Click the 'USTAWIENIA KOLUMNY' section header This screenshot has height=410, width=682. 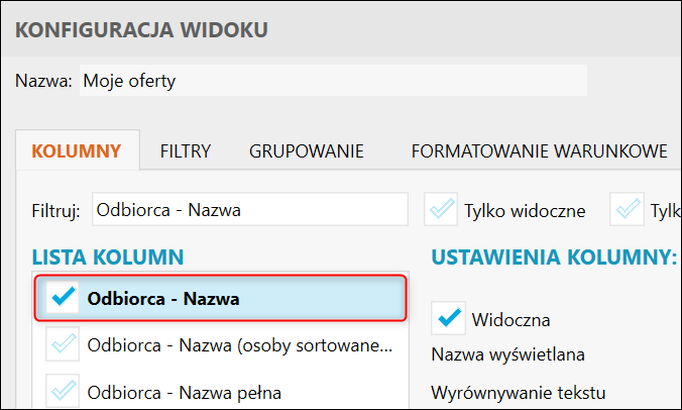pos(553,257)
